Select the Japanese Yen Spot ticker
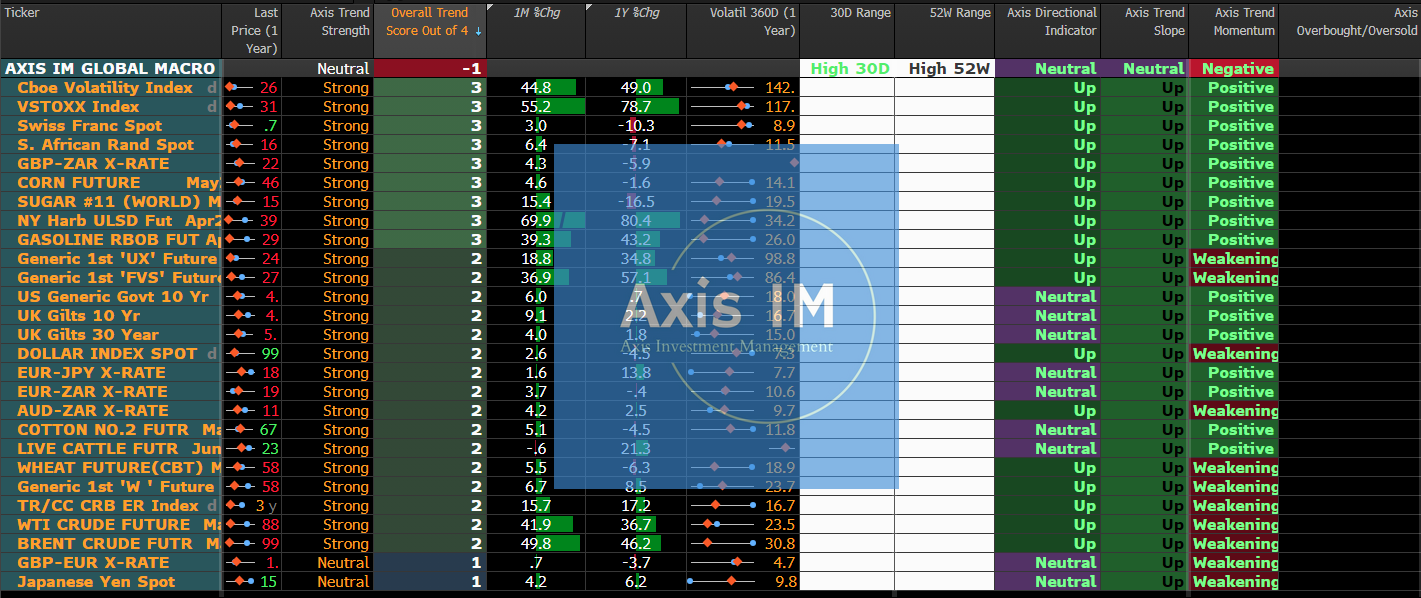The width and height of the screenshot is (1421, 598). (96, 582)
